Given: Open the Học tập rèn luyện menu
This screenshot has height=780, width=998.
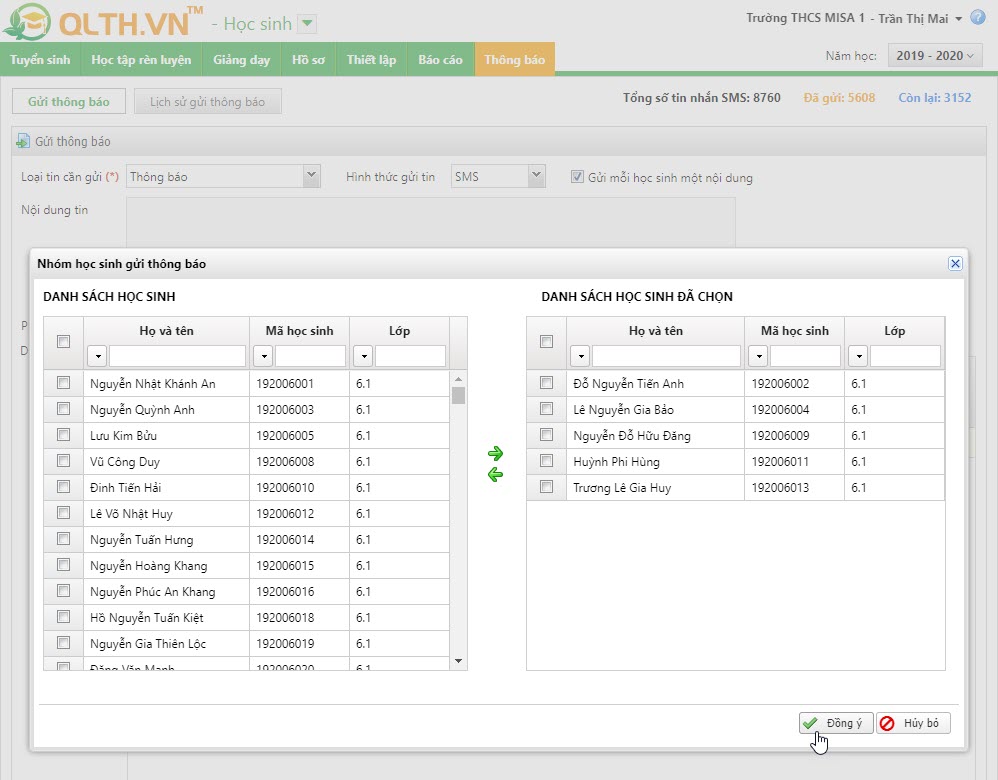Looking at the screenshot, I should (x=141, y=59).
